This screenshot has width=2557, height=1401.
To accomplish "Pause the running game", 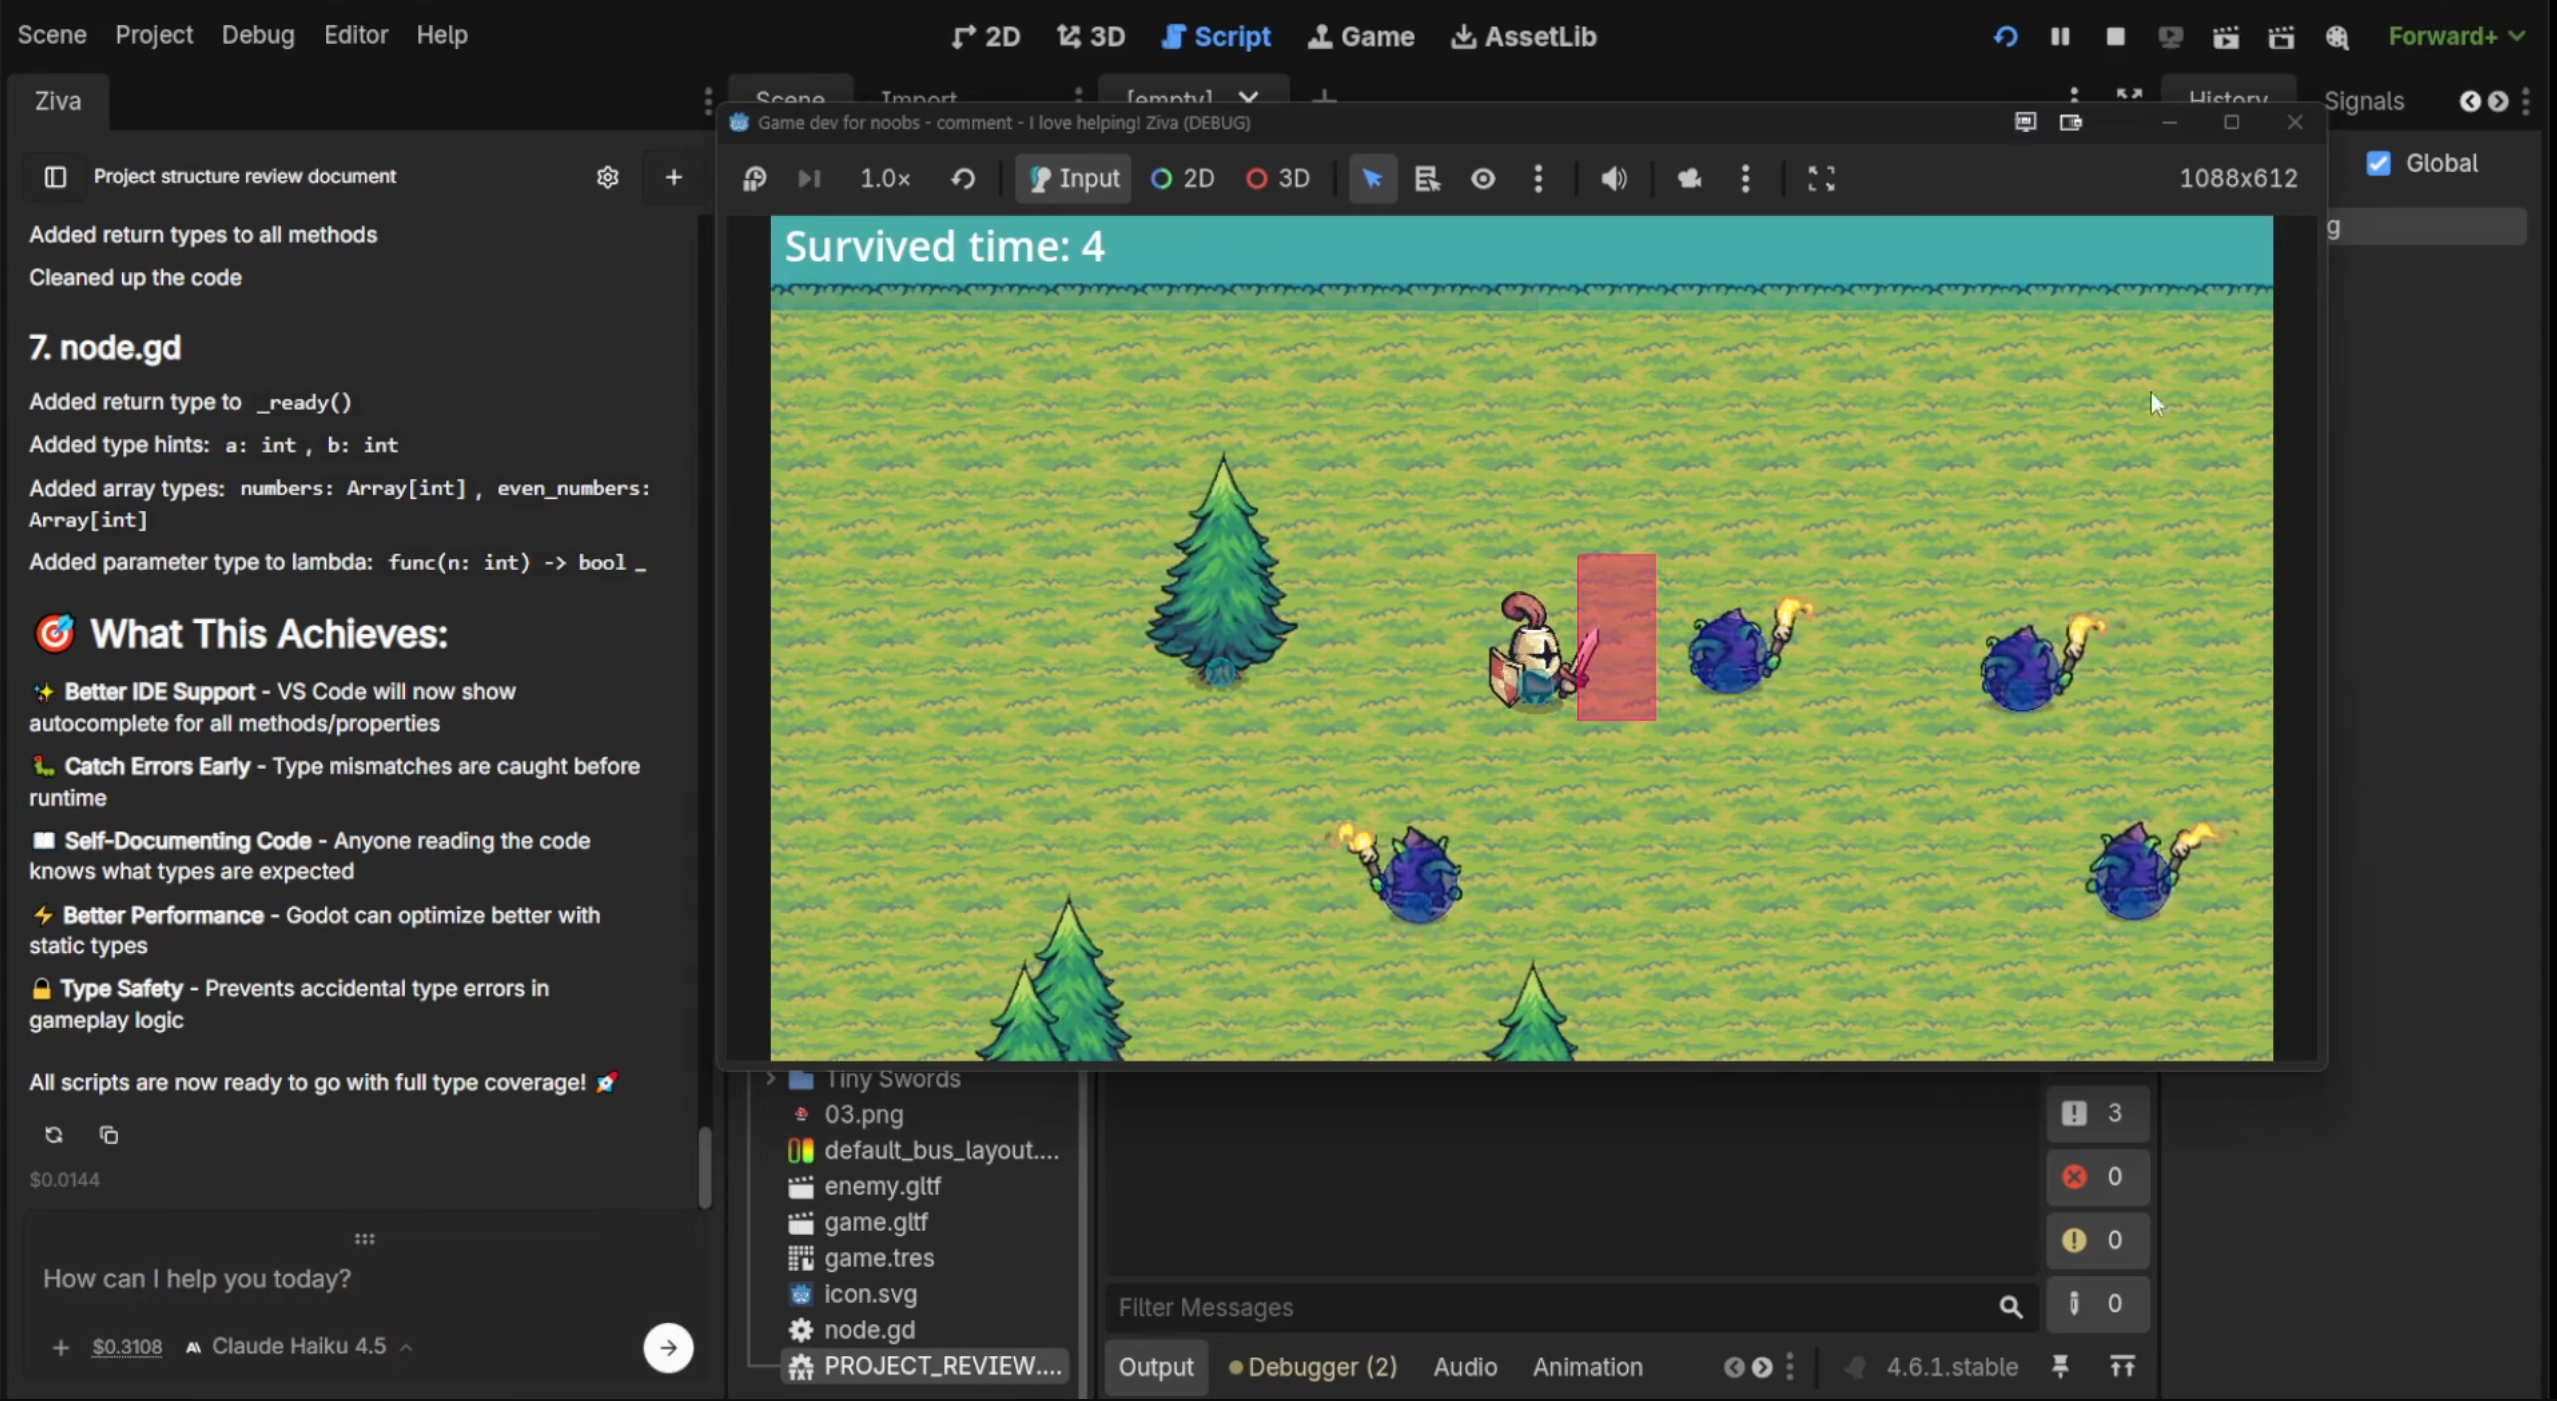I will click(2060, 38).
